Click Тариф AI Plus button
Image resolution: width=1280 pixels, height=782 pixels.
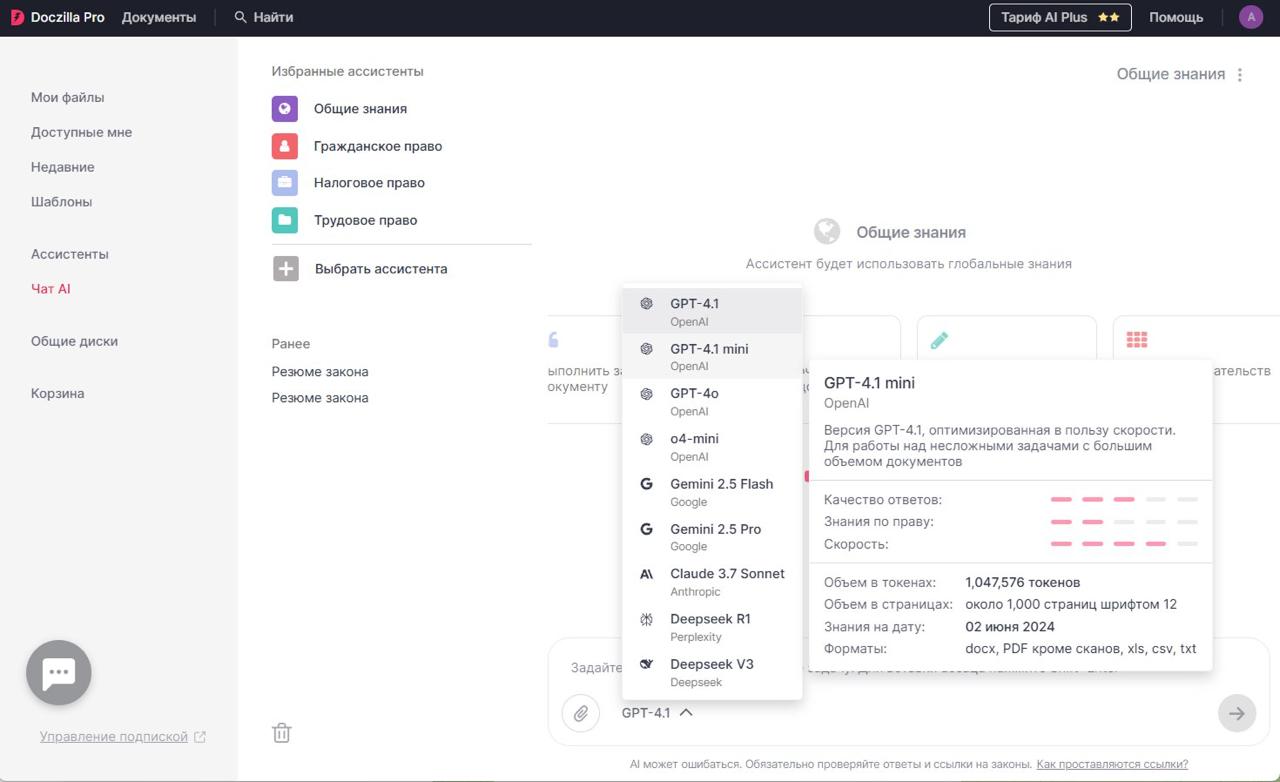coord(1060,17)
